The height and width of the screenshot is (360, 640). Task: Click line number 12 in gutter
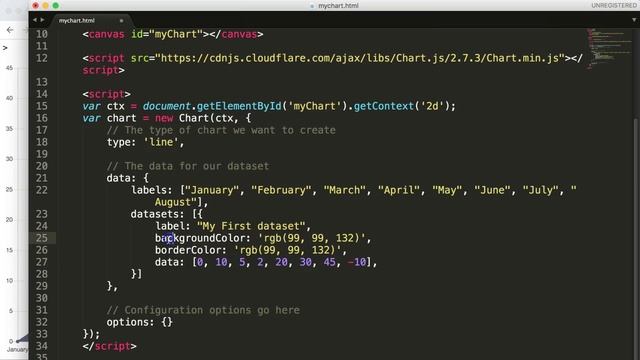click(42, 58)
